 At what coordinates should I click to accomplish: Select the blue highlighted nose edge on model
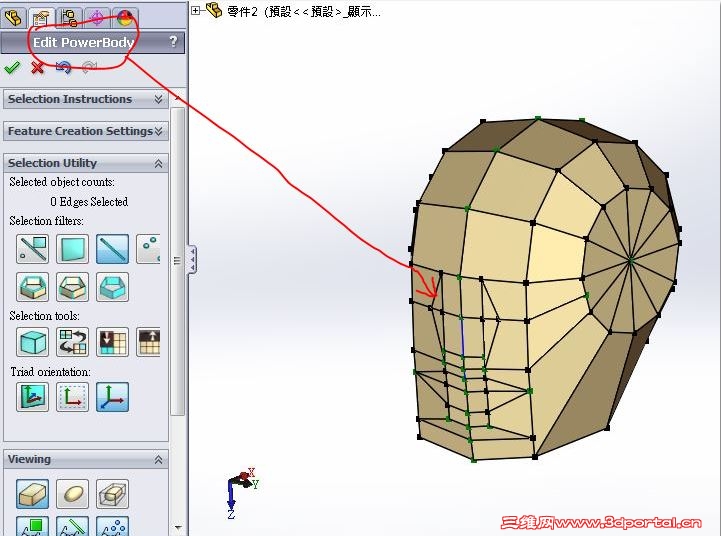click(463, 339)
